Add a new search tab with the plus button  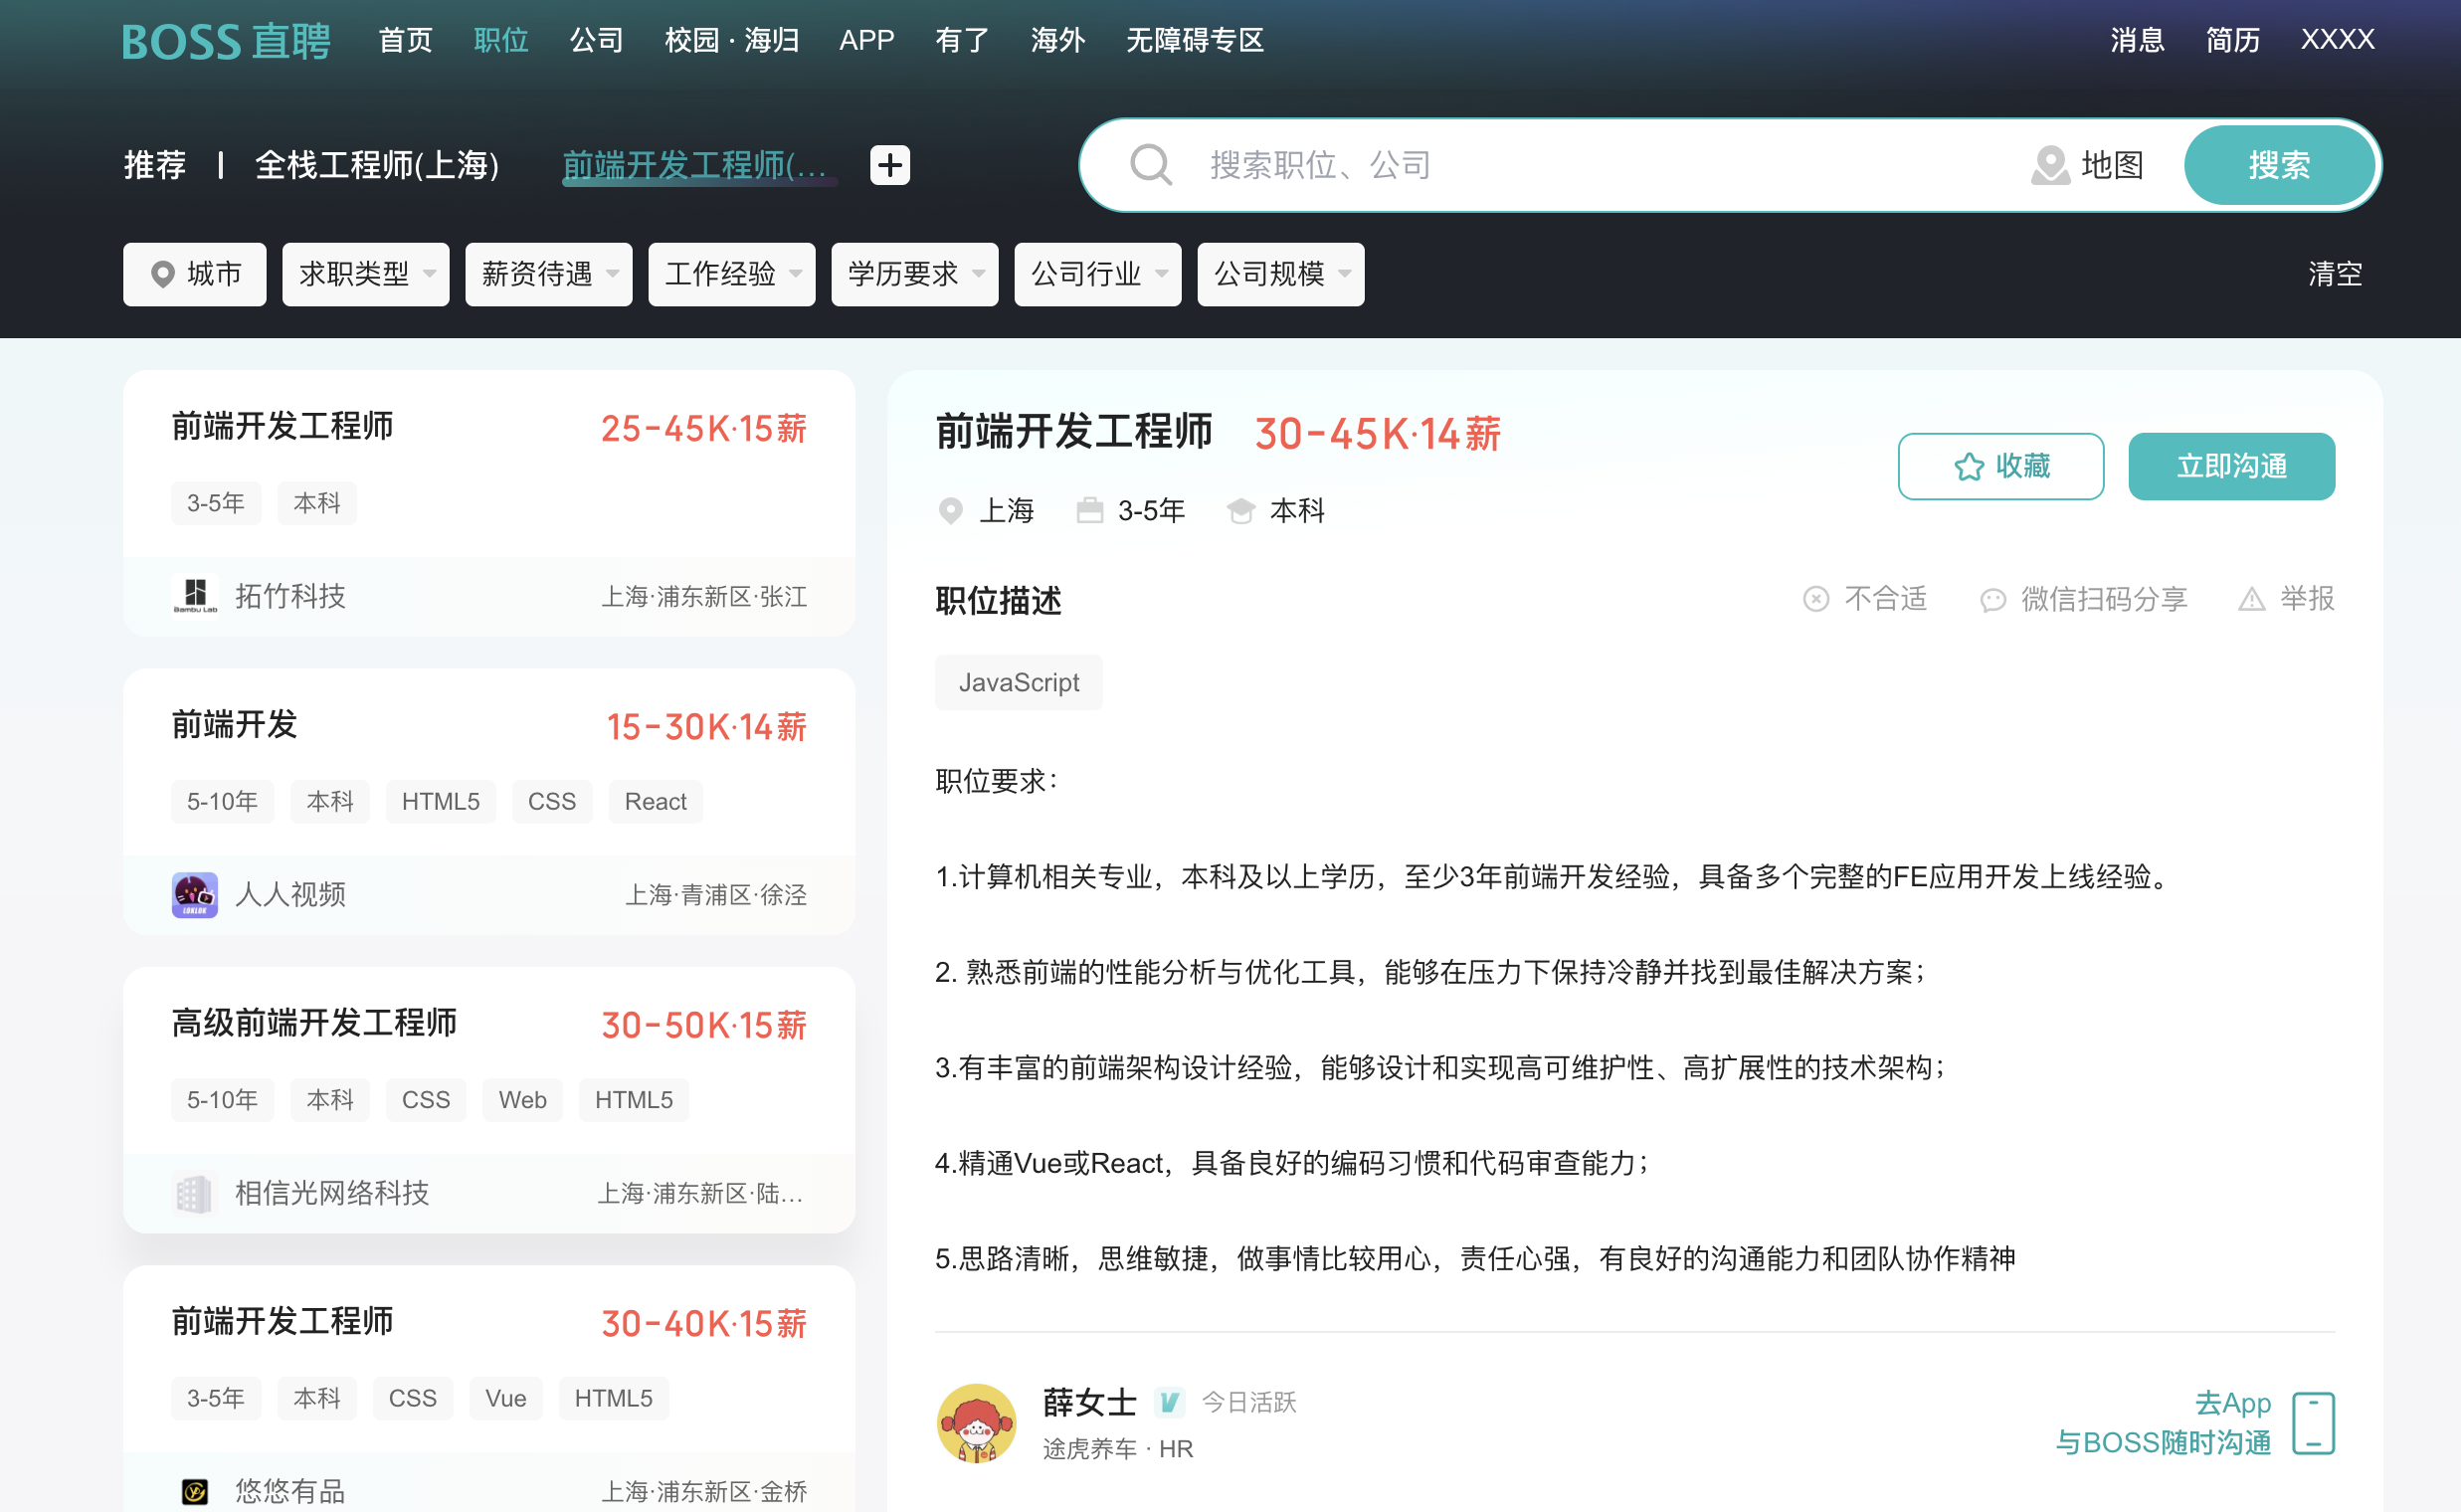point(889,165)
